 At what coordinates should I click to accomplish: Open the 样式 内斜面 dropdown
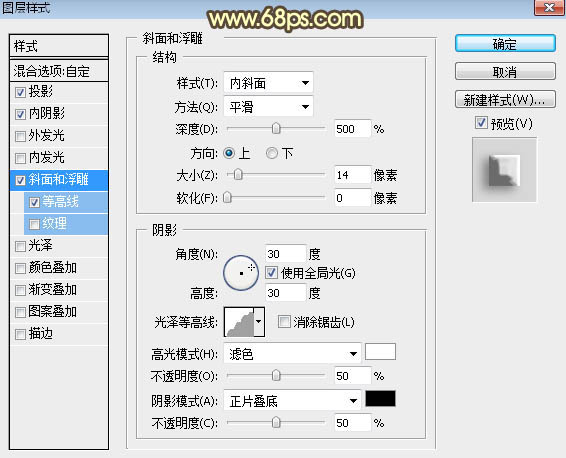pyautogui.click(x=268, y=83)
